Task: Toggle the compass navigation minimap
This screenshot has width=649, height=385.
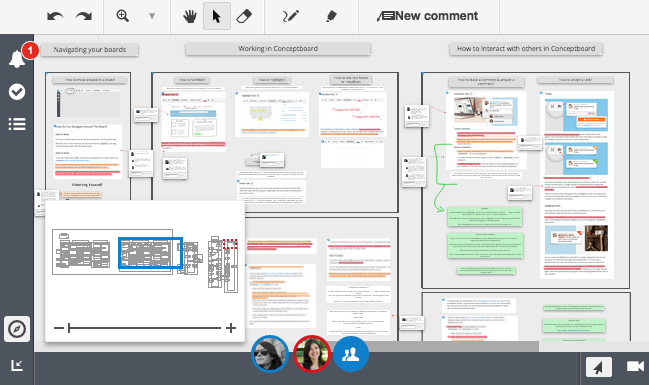Action: pyautogui.click(x=17, y=329)
